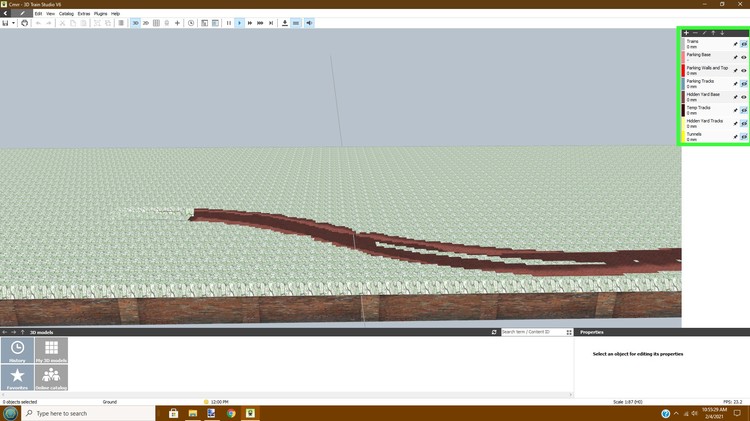Toggle visibility of the Tunnels layer
Viewport: 750px width, 421px height.
pyautogui.click(x=744, y=137)
